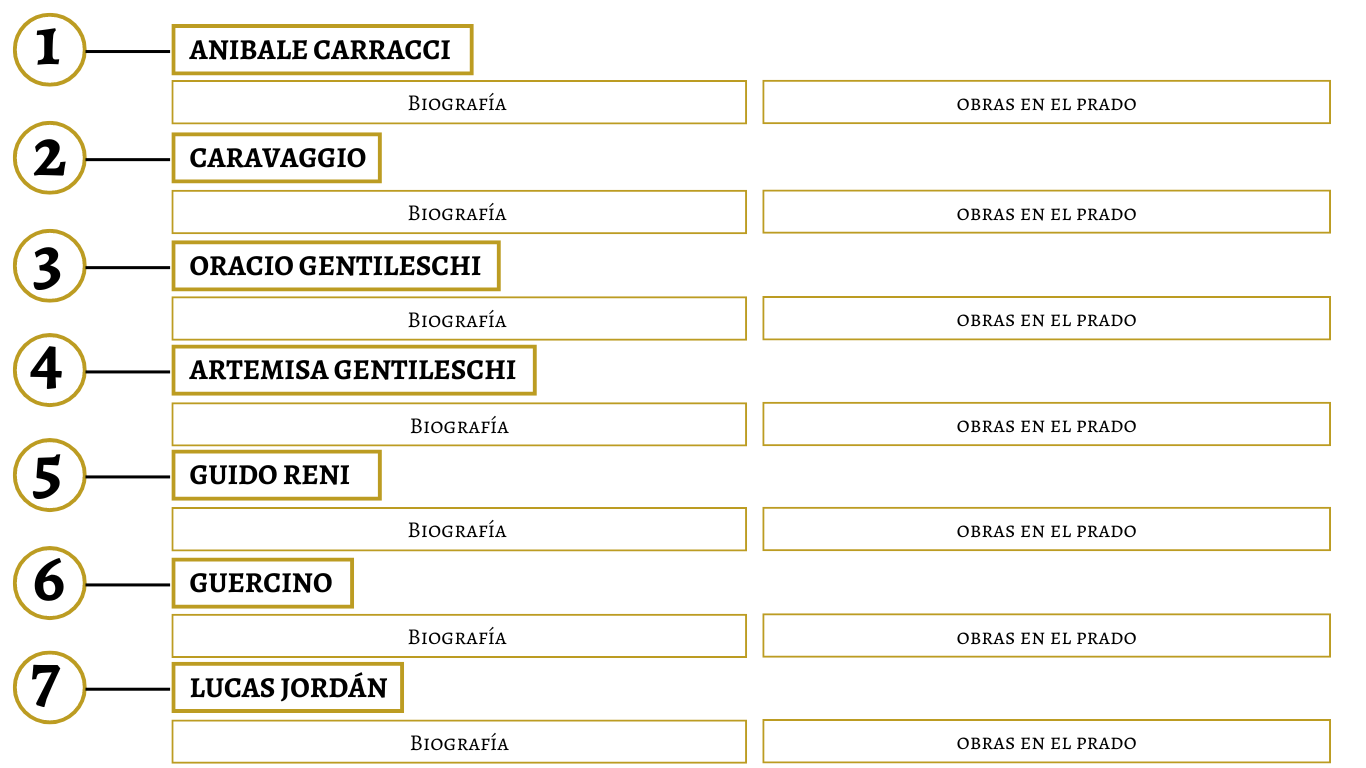
Task: Open Anibale Carracci's Biografía
Action: [x=459, y=102]
